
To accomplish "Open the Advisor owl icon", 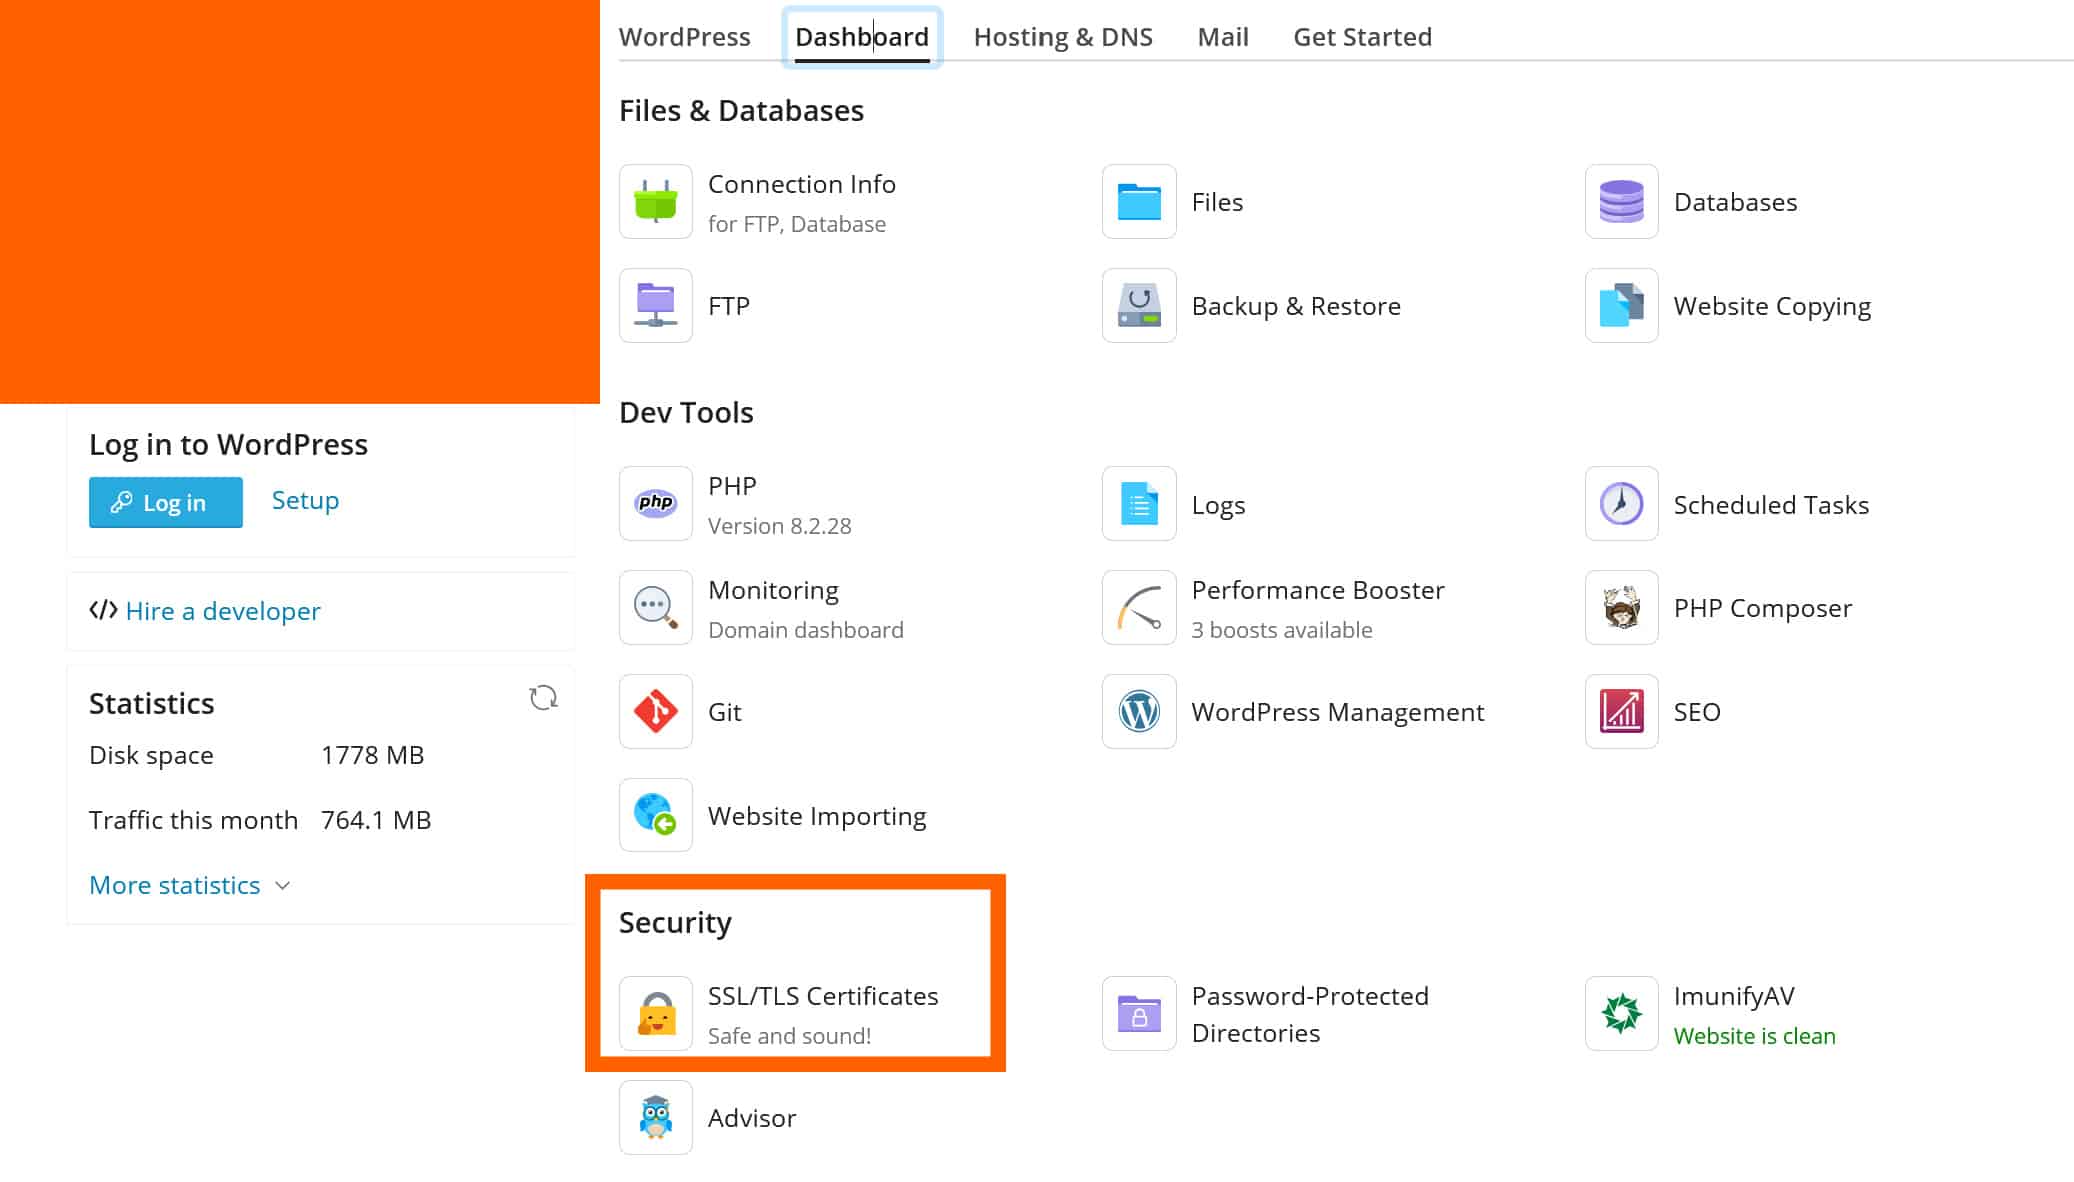I will coord(656,1118).
